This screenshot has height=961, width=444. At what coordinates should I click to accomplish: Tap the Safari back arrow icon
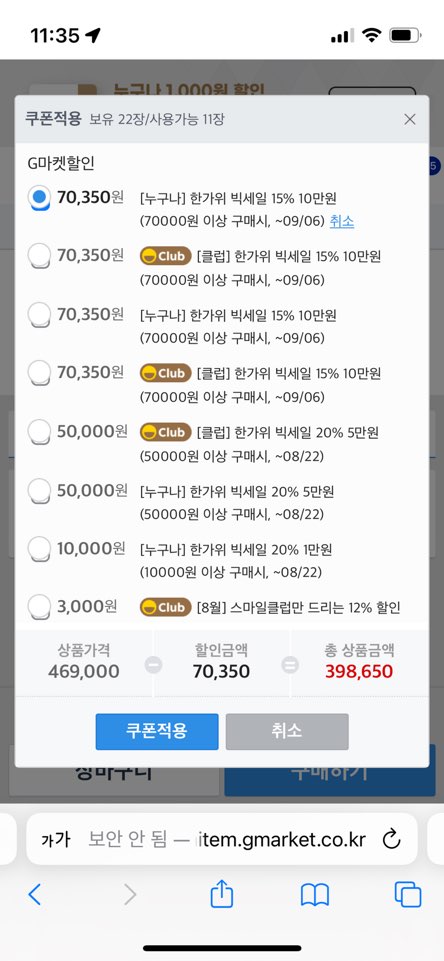[35, 895]
